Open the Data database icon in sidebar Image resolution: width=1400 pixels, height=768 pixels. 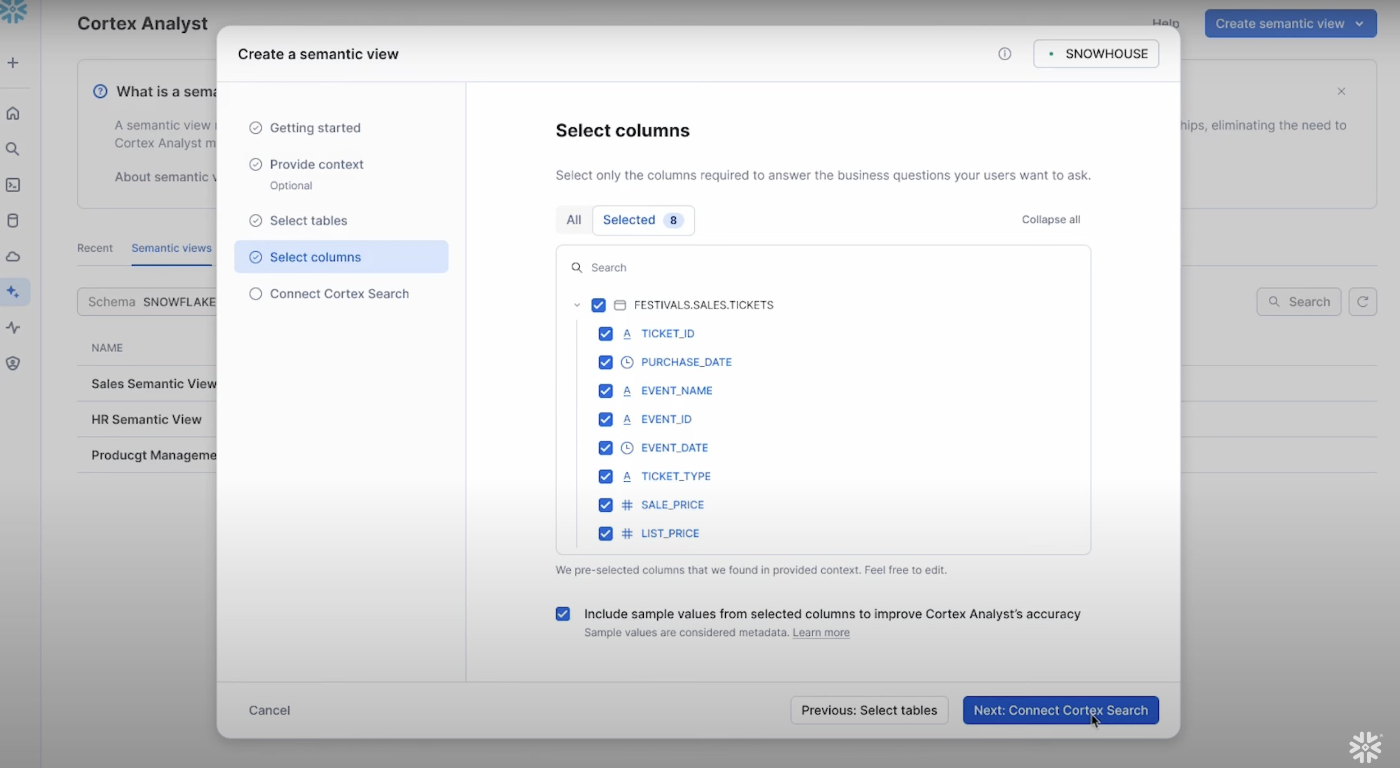tap(13, 221)
